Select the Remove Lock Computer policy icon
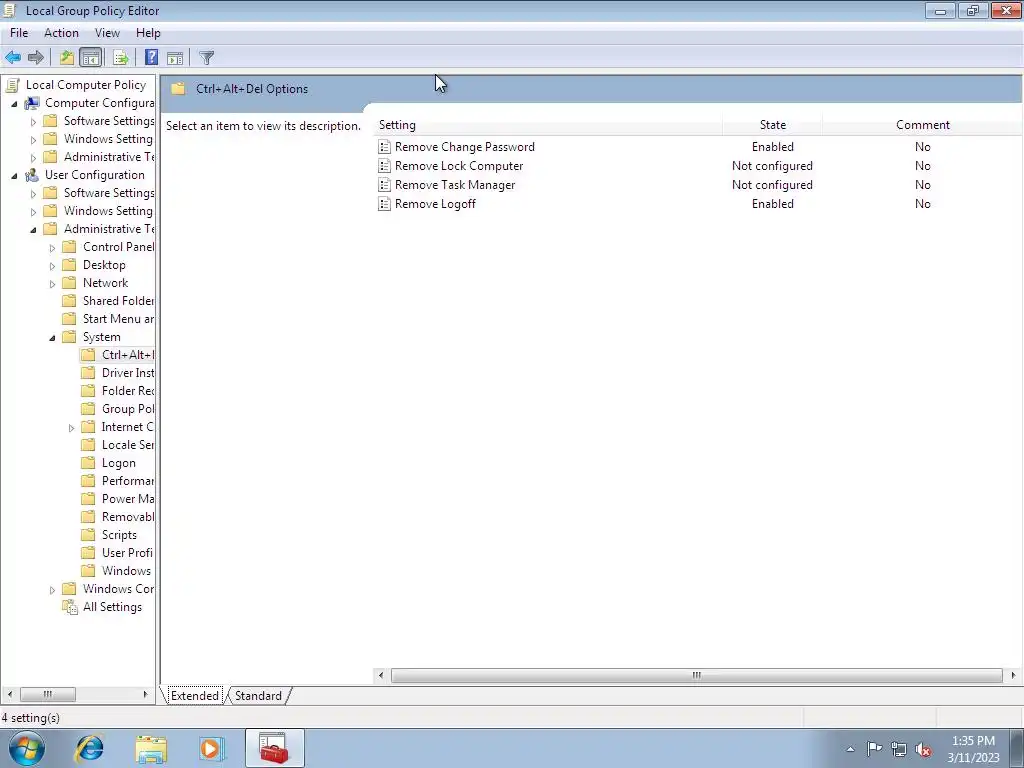Image resolution: width=1024 pixels, height=768 pixels. (385, 166)
